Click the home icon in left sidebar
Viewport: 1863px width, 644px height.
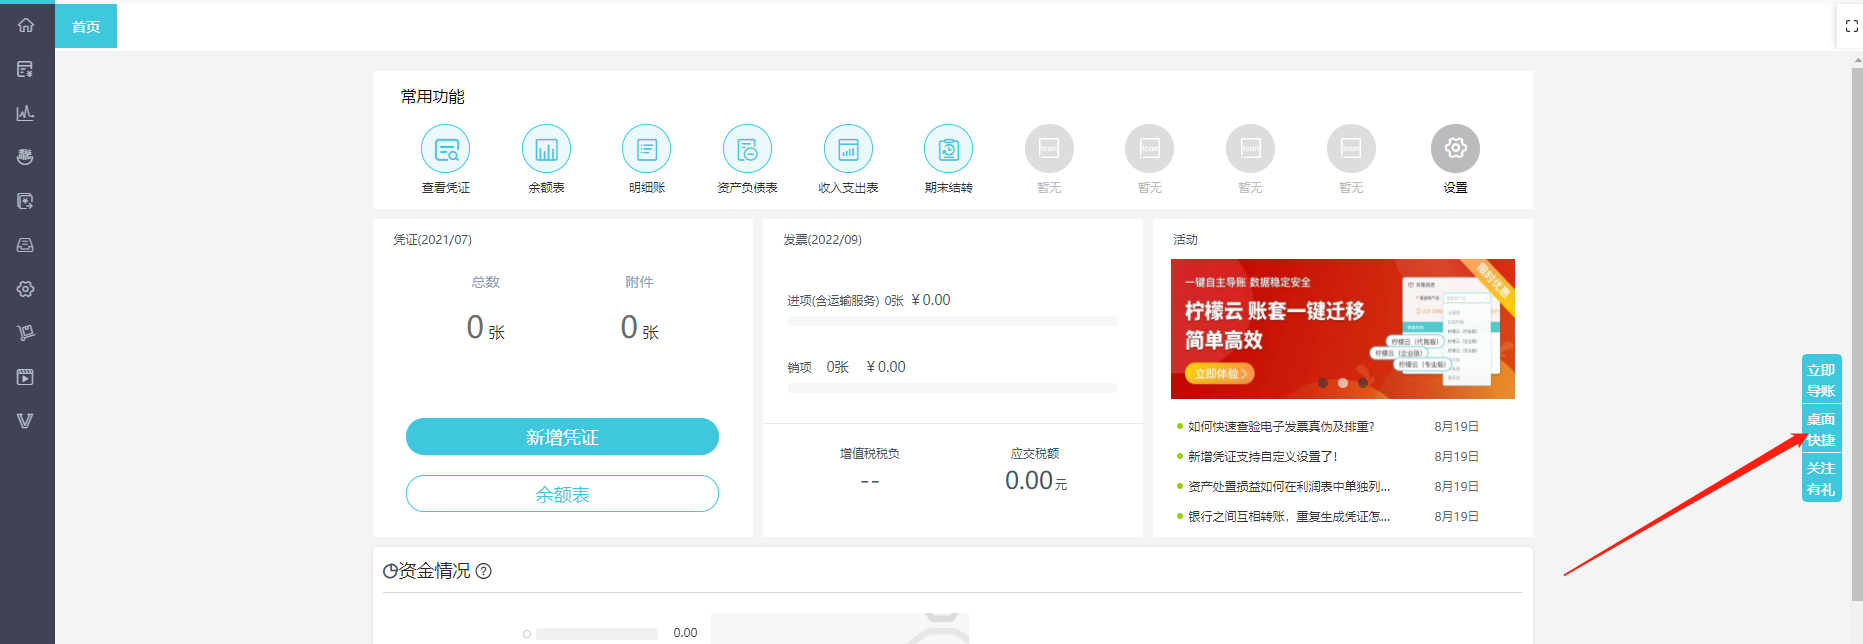(26, 25)
